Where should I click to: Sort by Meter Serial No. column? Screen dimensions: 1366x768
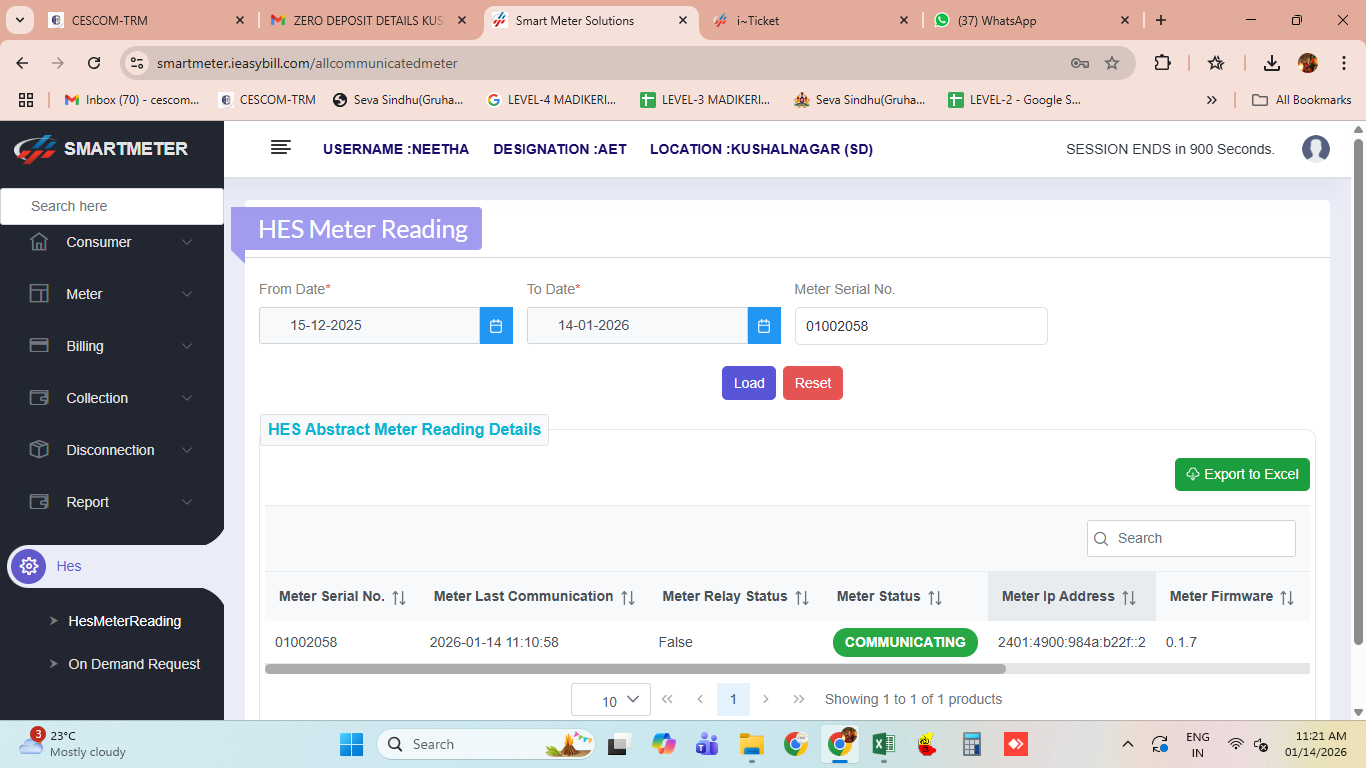coord(399,597)
